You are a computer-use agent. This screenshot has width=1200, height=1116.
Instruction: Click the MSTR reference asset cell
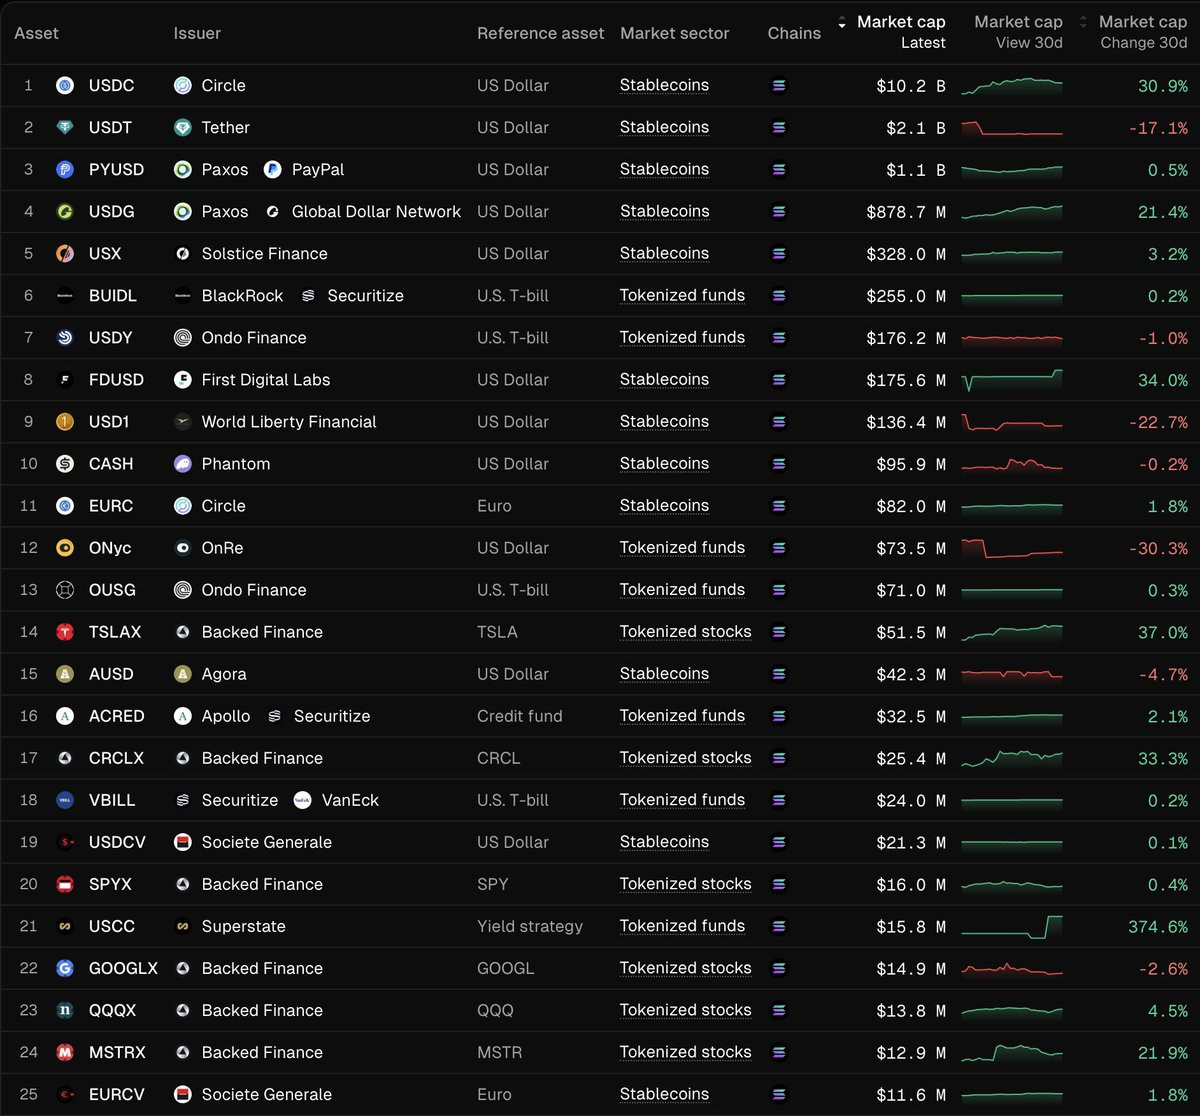499,1052
